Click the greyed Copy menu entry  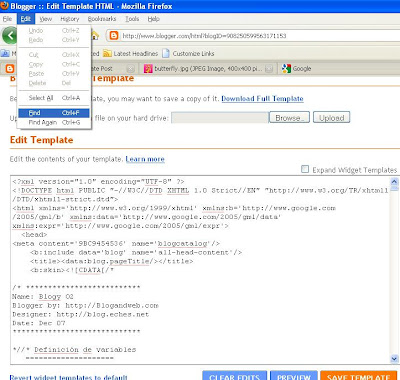pyautogui.click(x=54, y=64)
